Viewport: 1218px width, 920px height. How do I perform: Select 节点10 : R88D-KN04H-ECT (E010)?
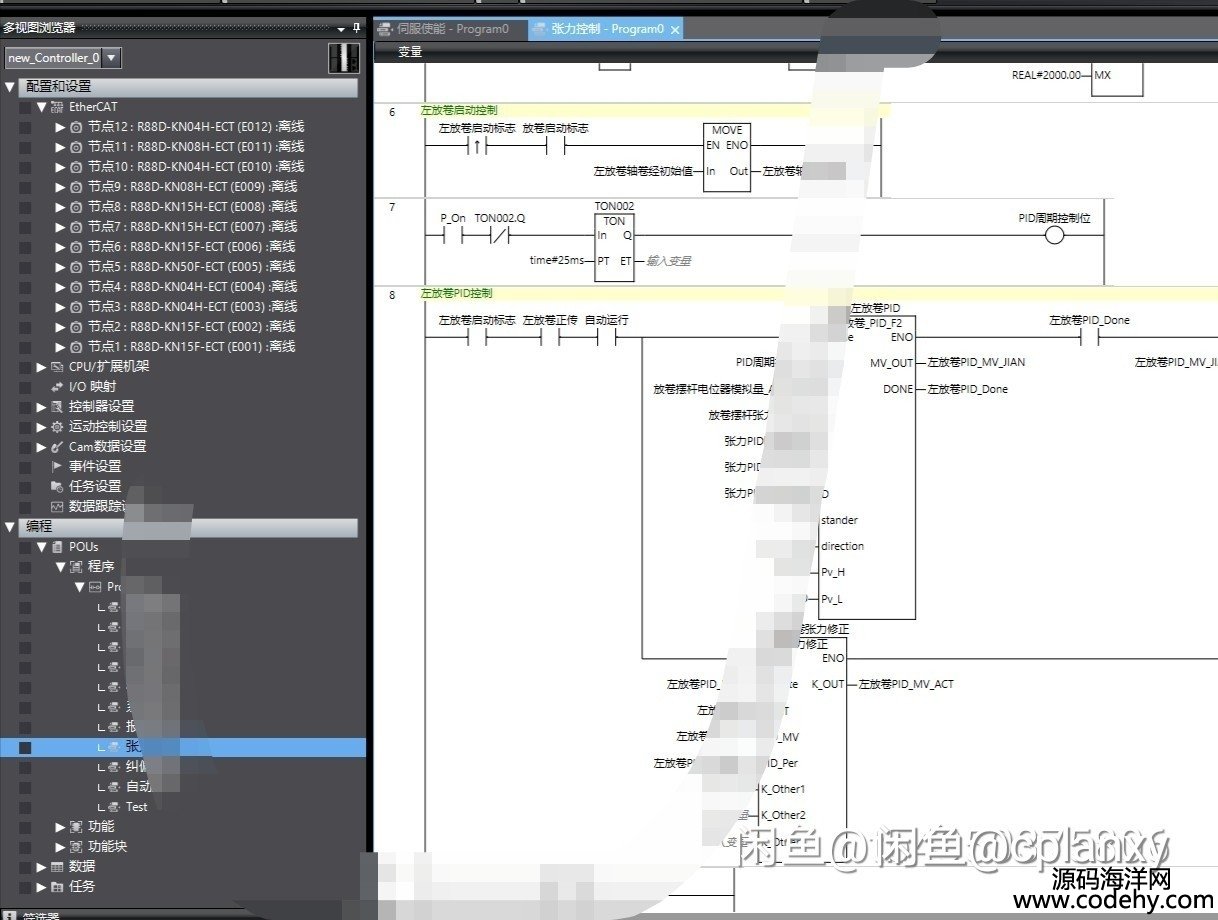(195, 167)
